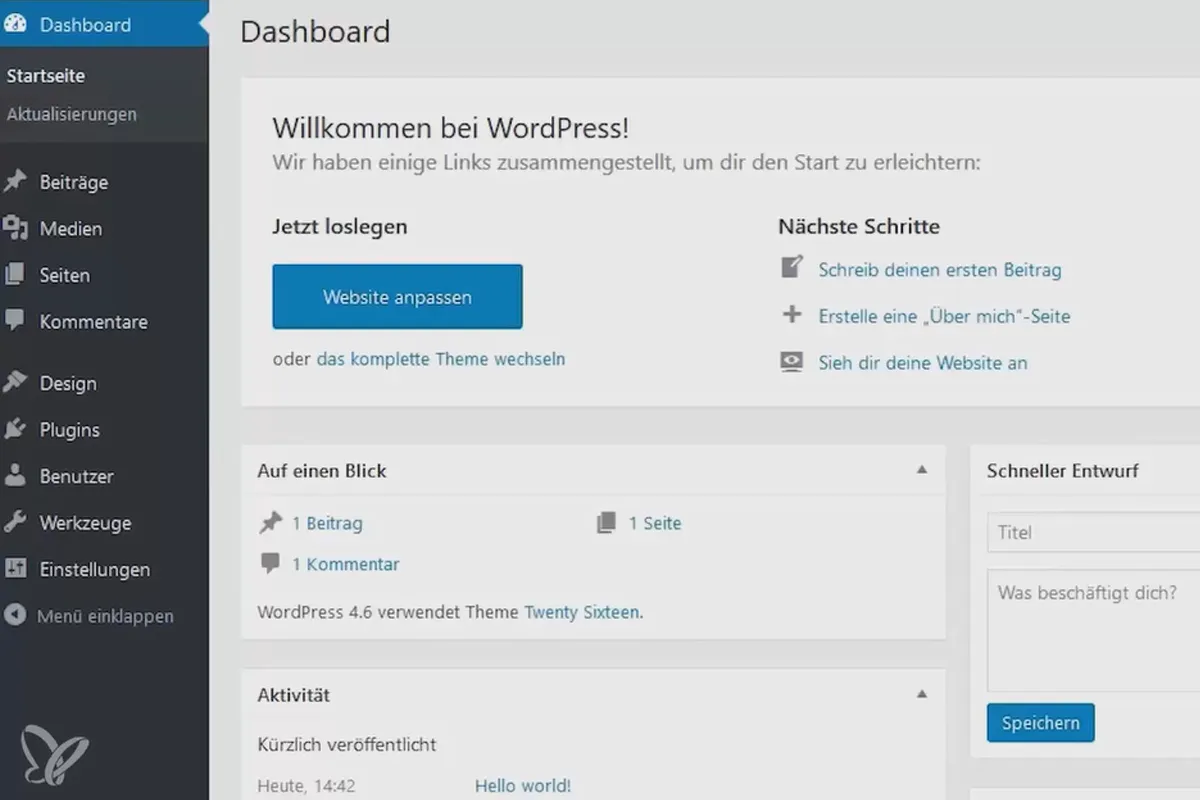Open the Aktualisierungen submenu item

coord(72,114)
